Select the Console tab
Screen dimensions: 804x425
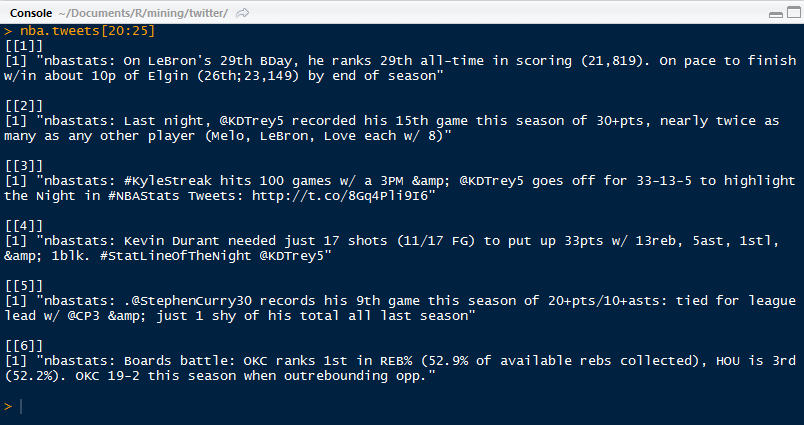pyautogui.click(x=31, y=13)
